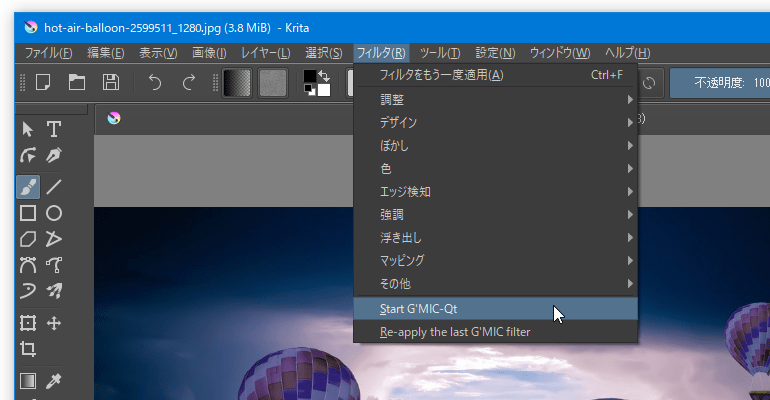Open the 表示(V) menu
This screenshot has height=400, width=770.
click(158, 53)
